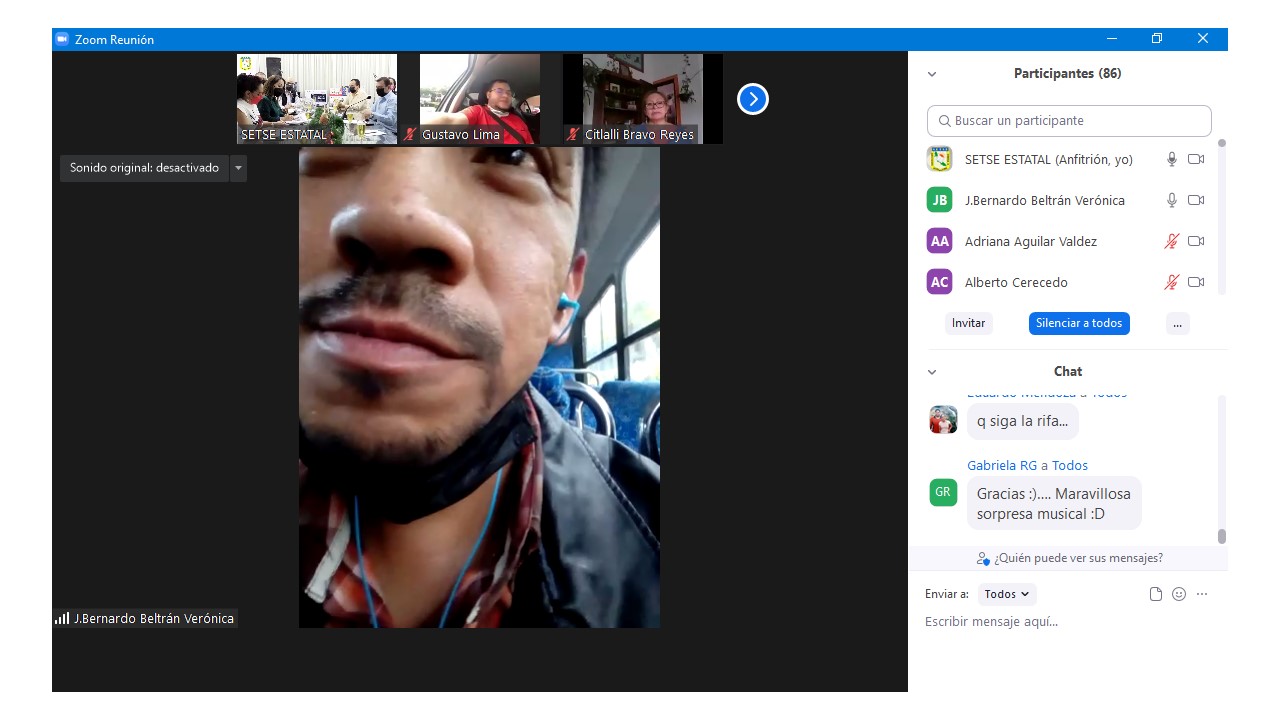Click JB avatar of J.Bernardo Beltrán
The height and width of the screenshot is (720, 1280).
coord(939,200)
